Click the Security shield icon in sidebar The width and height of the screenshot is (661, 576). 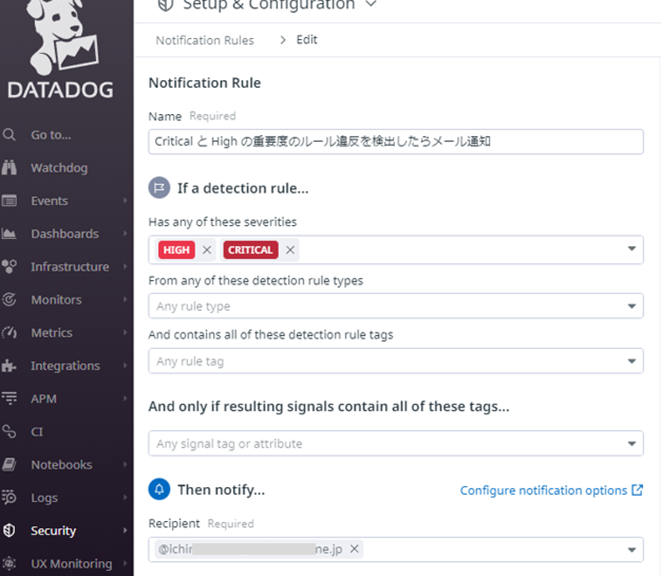(9, 530)
